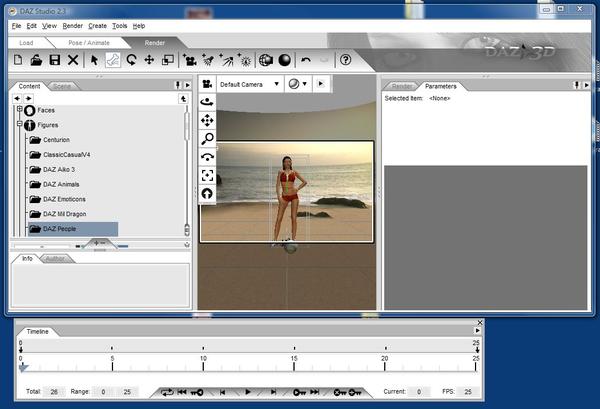Click the Create New Camera icon
600x409 pixels.
(190, 60)
